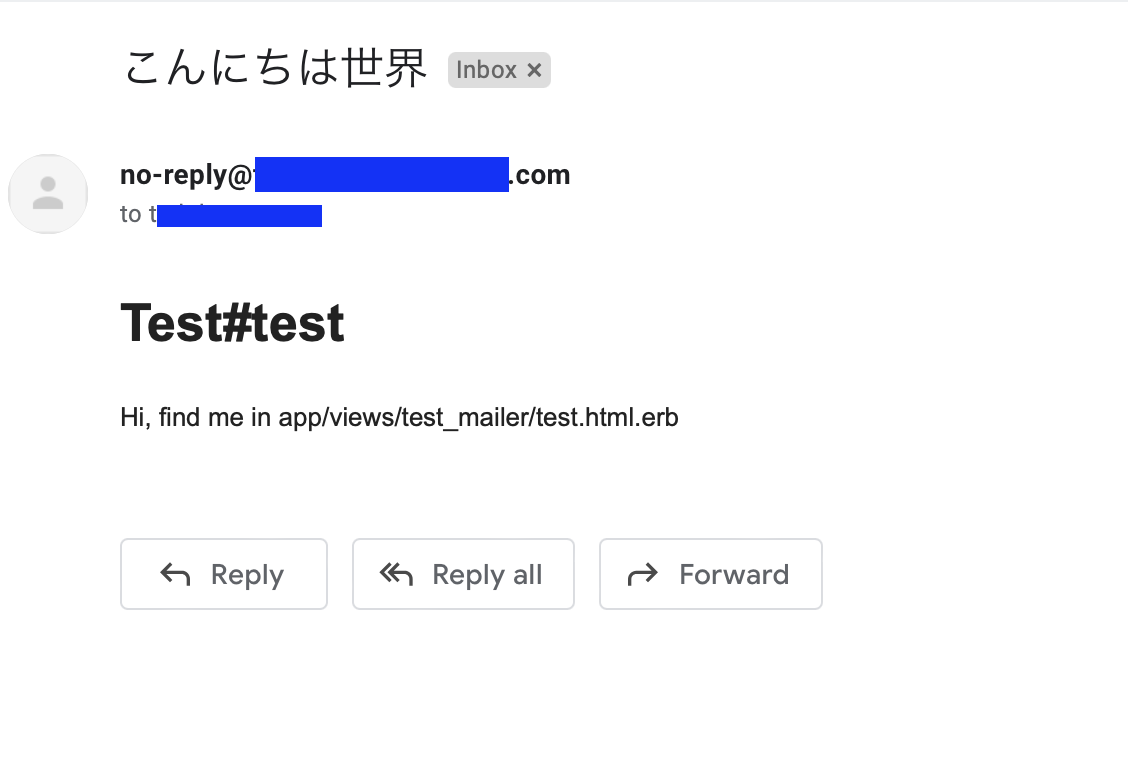Click the curved Reply arrow inside the button

(x=174, y=574)
